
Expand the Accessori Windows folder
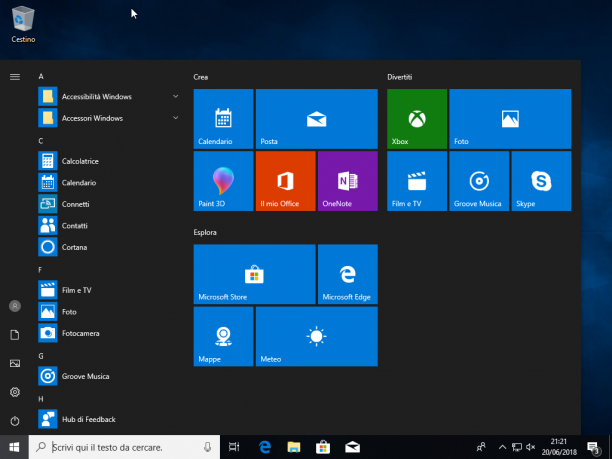(x=109, y=118)
